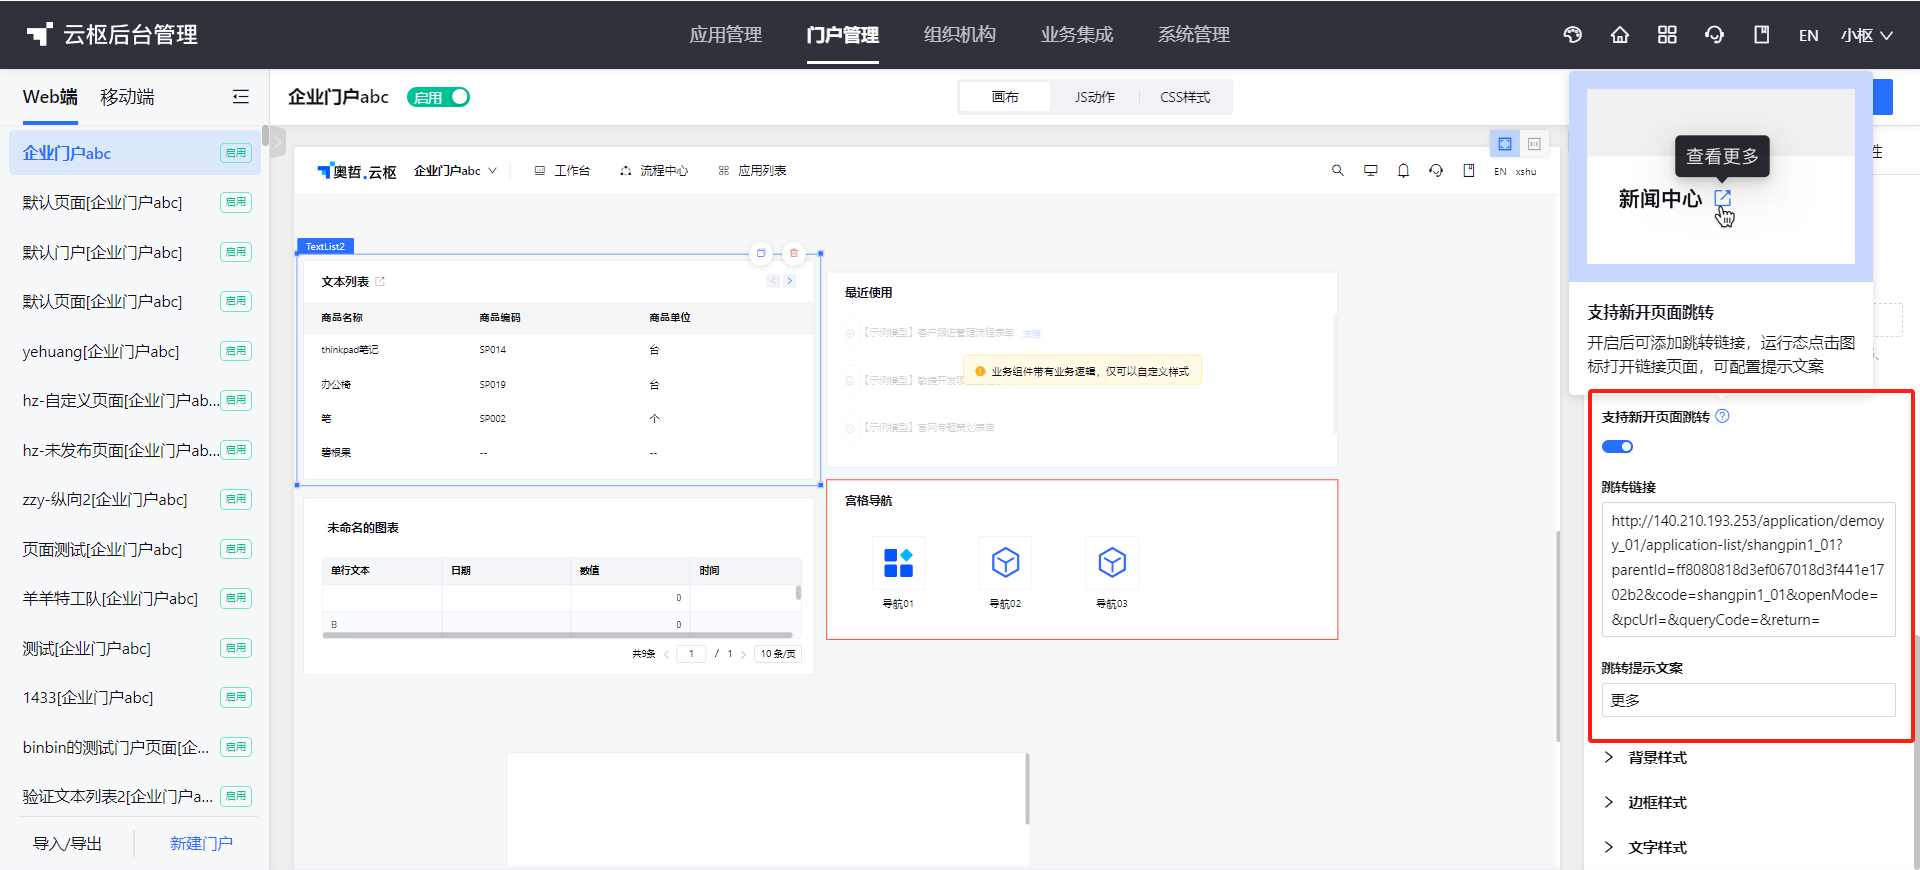Collapse the left panel with arrow handle
The height and width of the screenshot is (870, 1920).
[278, 142]
